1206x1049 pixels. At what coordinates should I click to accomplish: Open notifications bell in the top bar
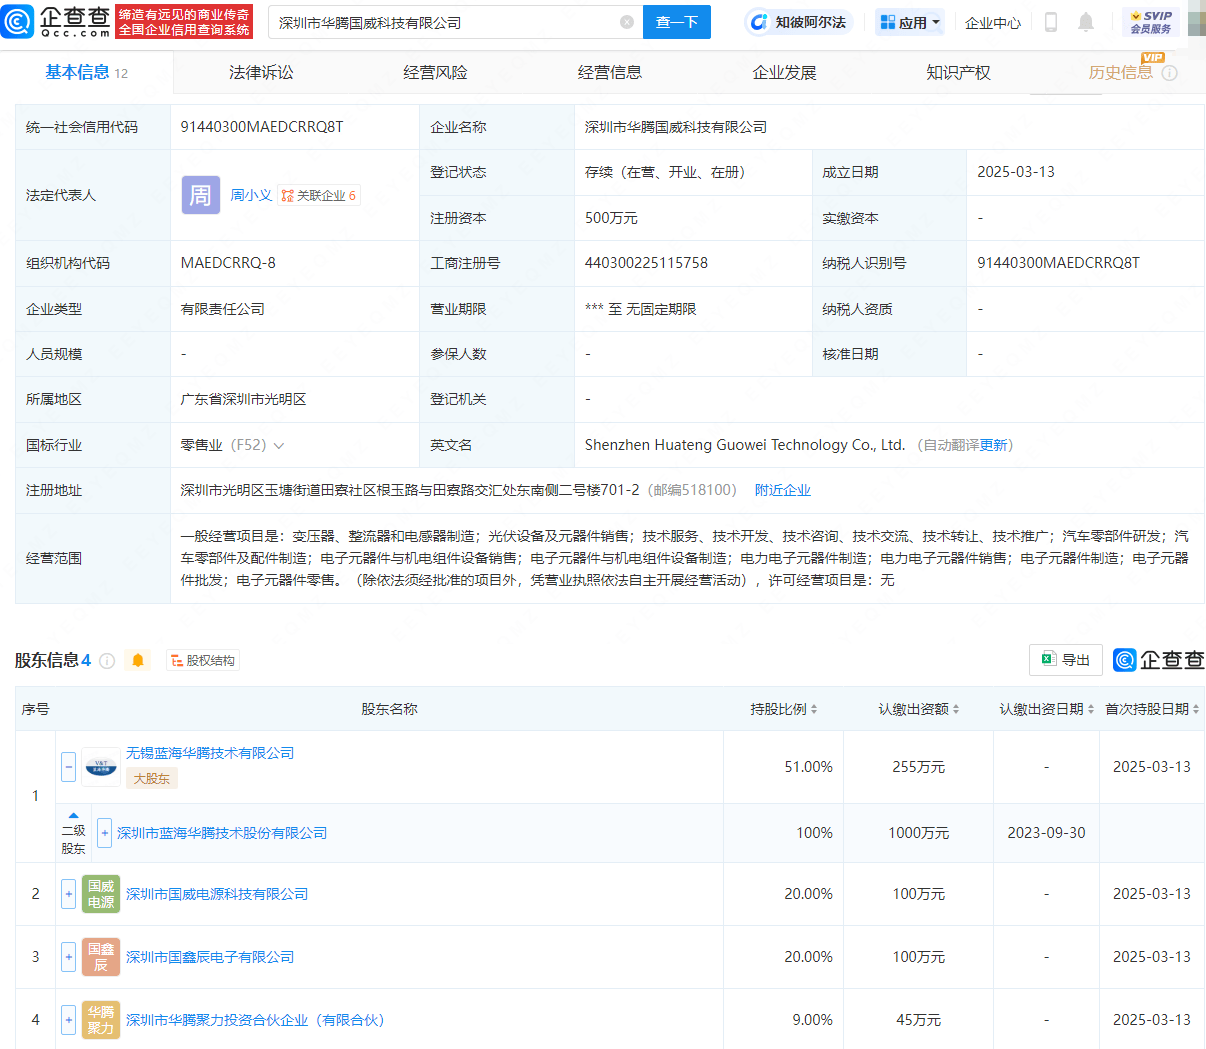pos(1086,22)
